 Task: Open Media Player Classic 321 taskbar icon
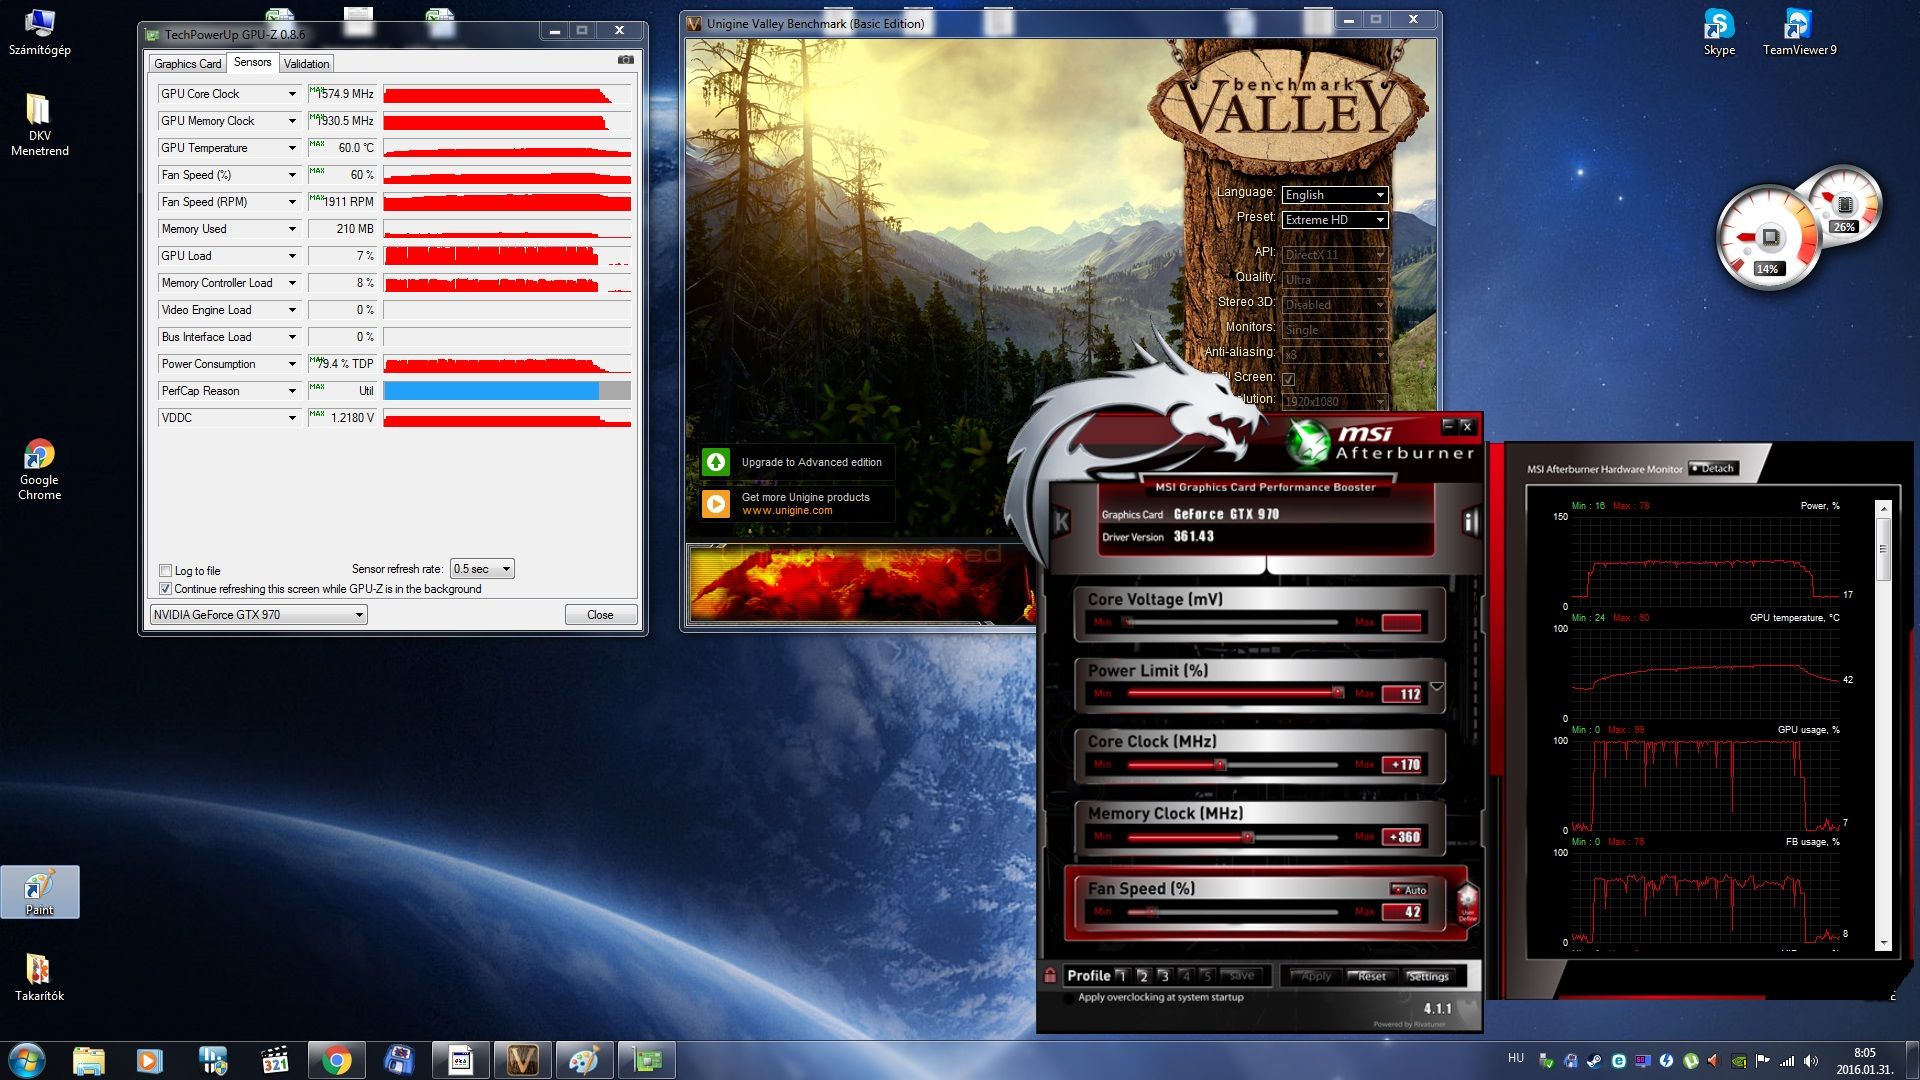click(x=274, y=1060)
